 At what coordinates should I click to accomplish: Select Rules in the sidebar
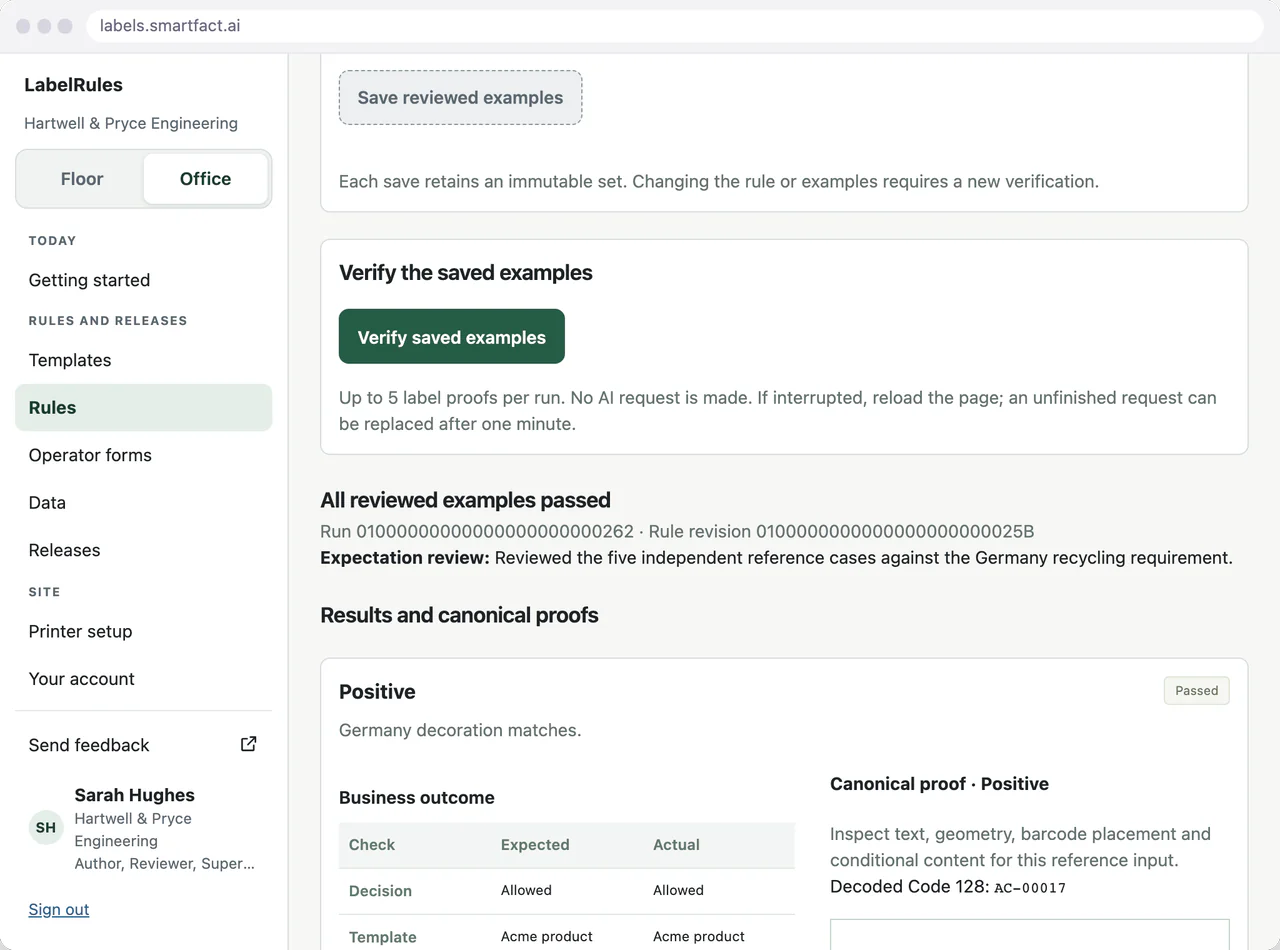point(143,408)
